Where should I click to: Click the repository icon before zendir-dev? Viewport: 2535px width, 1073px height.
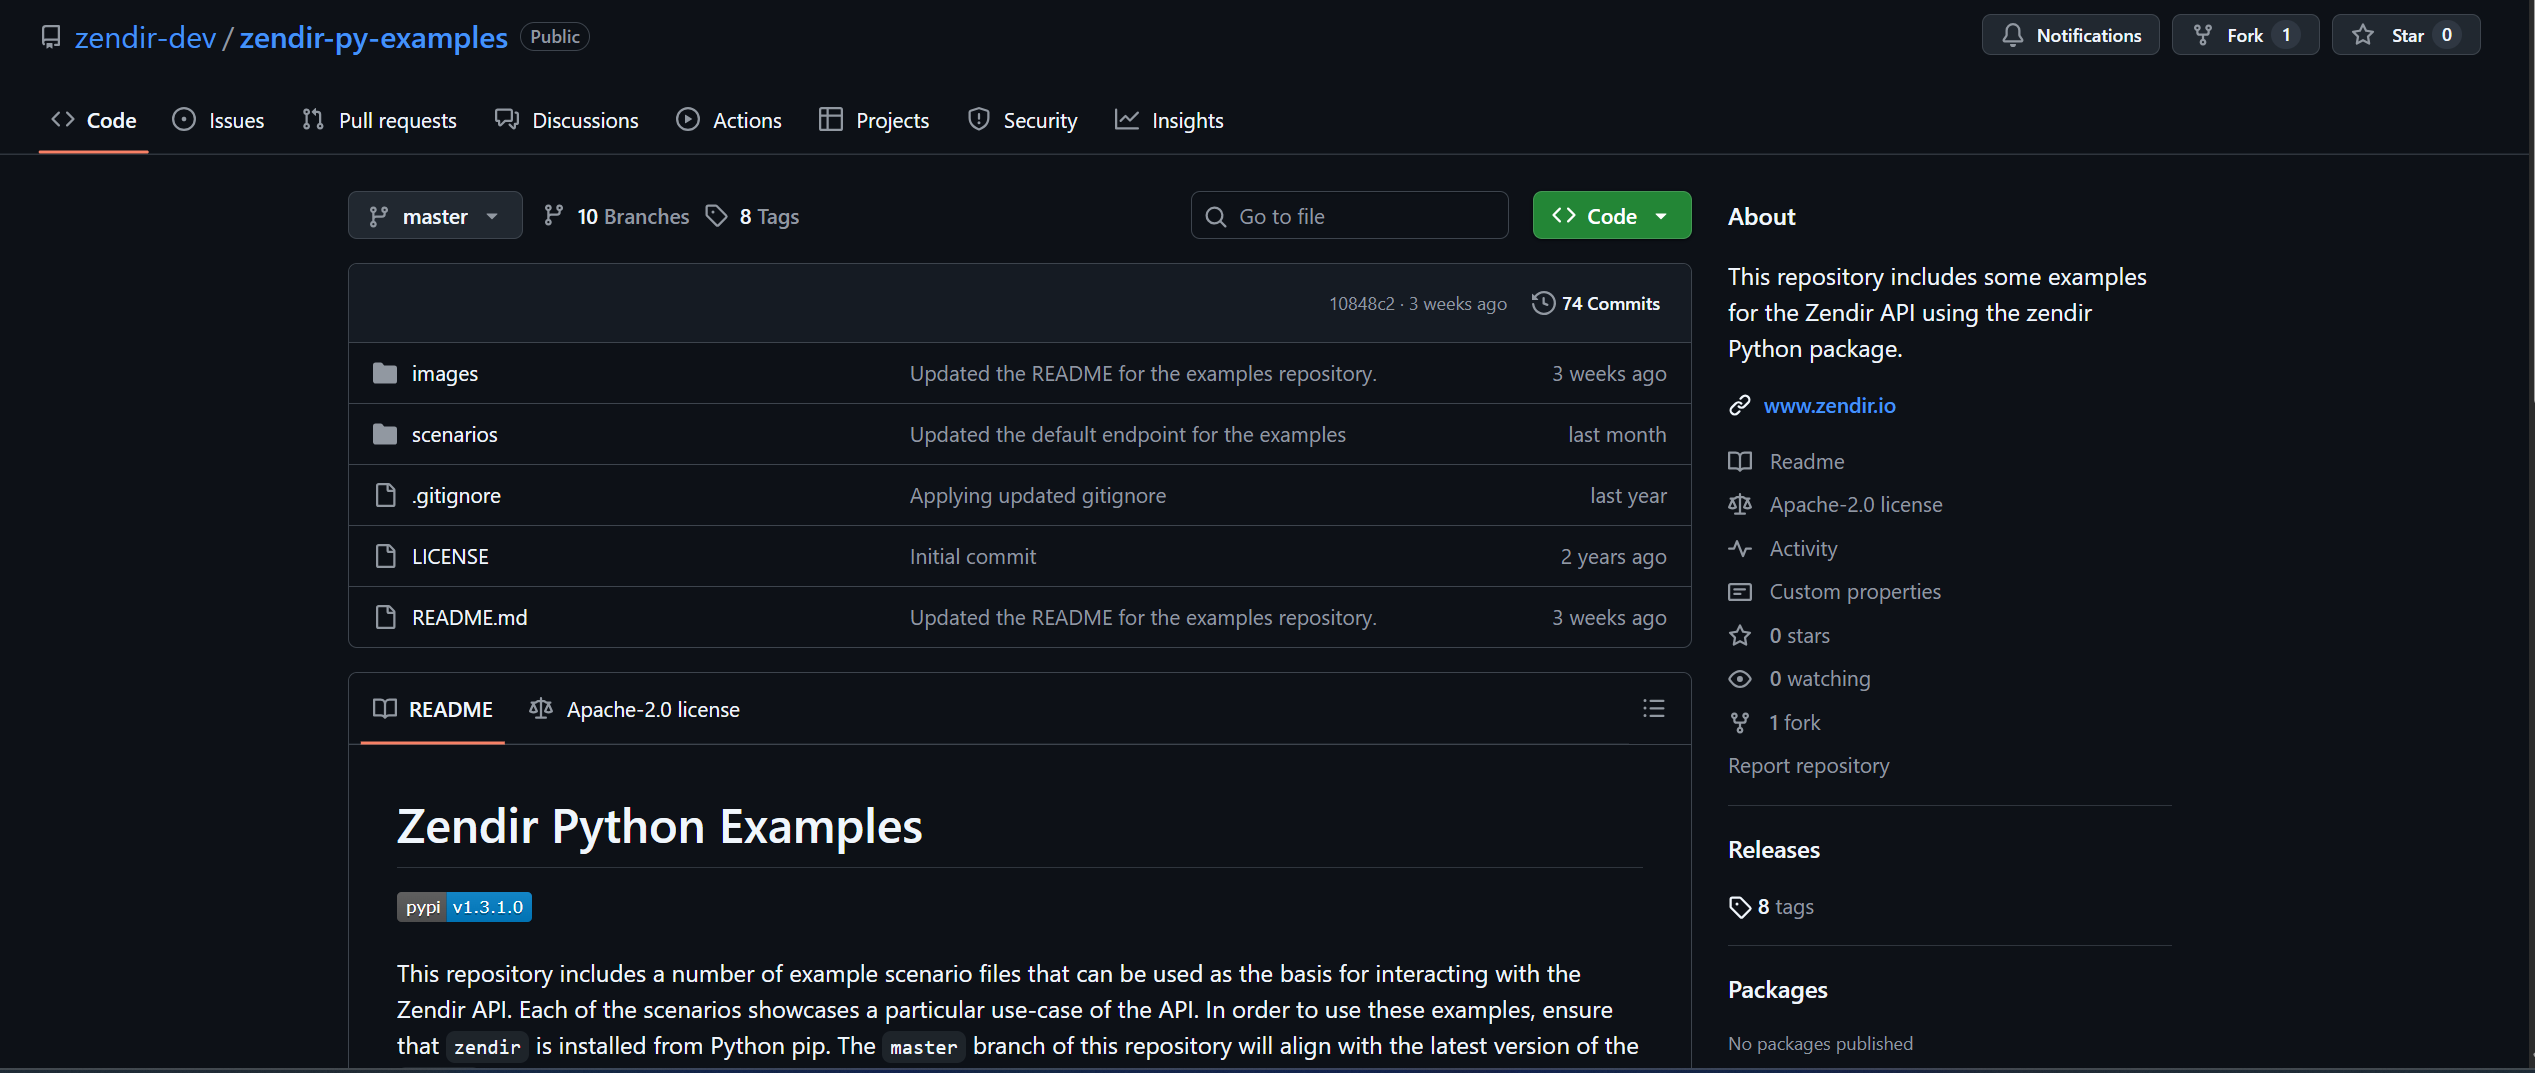click(51, 37)
